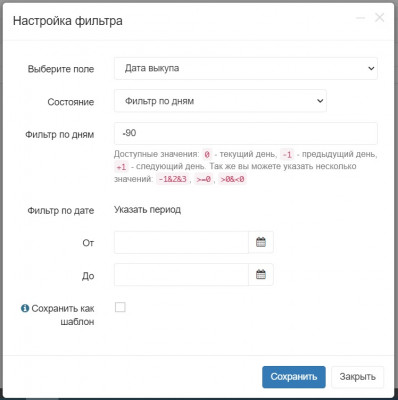The width and height of the screenshot is (398, 400).
Task: Focus the До date input
Action: point(181,275)
